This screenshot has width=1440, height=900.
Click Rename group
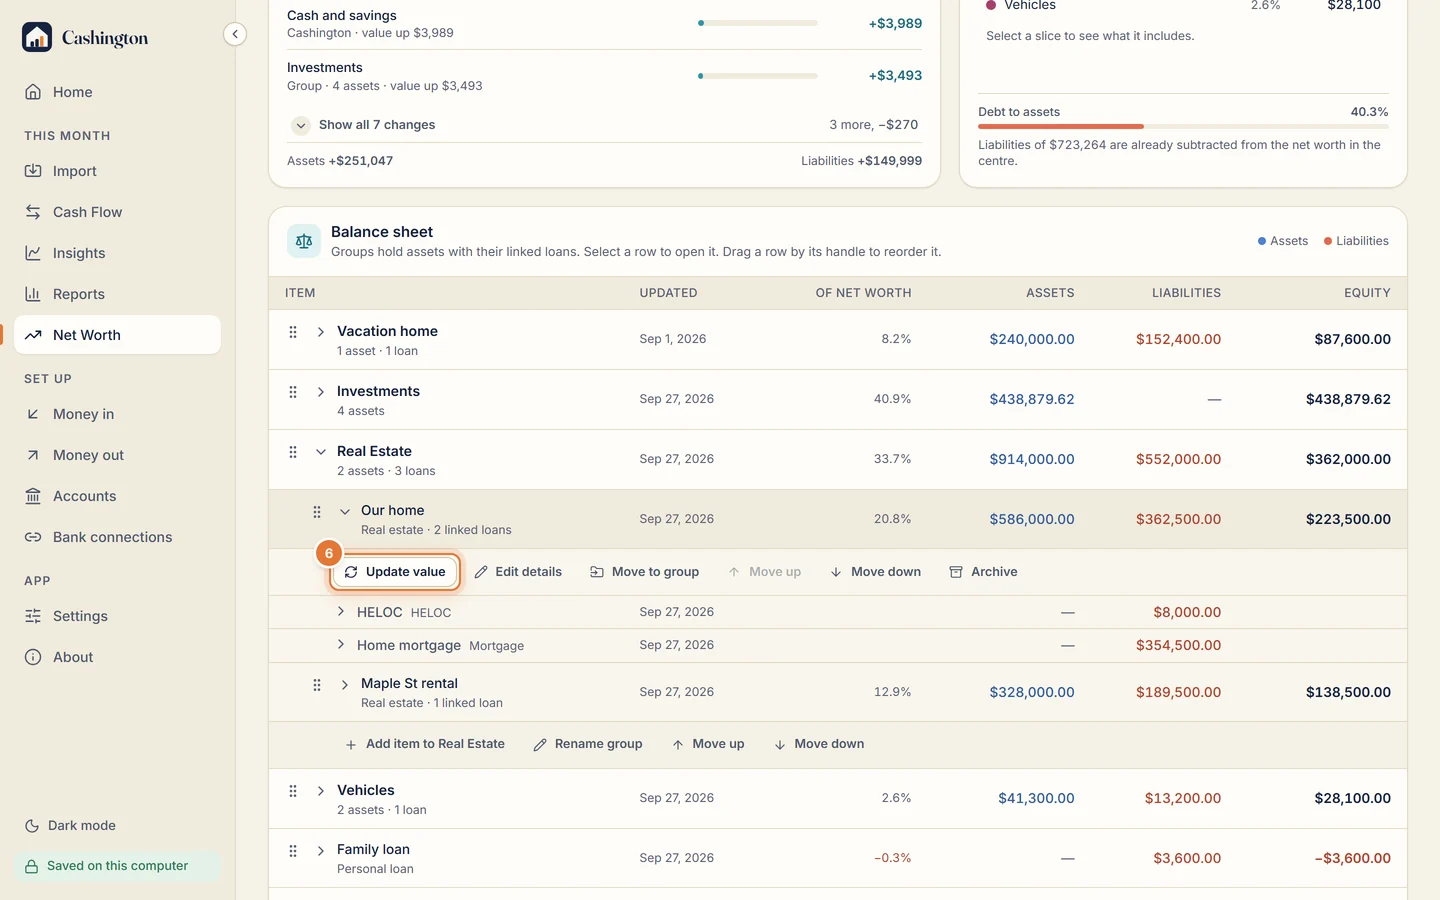pos(588,744)
